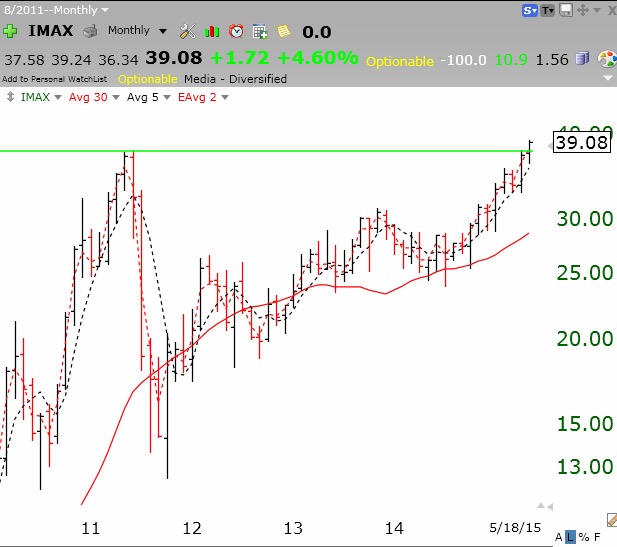
Task: Click the green IMAX legend label
Action: (x=35, y=97)
